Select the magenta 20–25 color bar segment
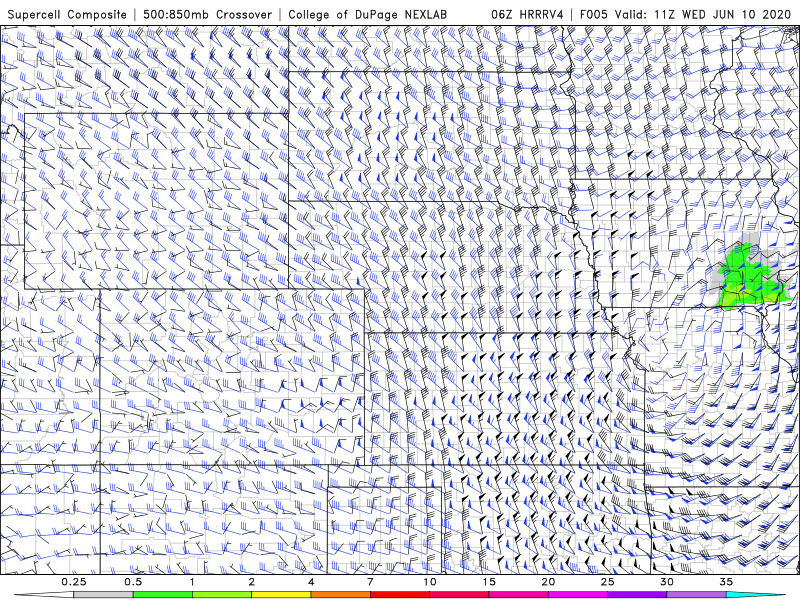800x600 pixels. [x=578, y=595]
